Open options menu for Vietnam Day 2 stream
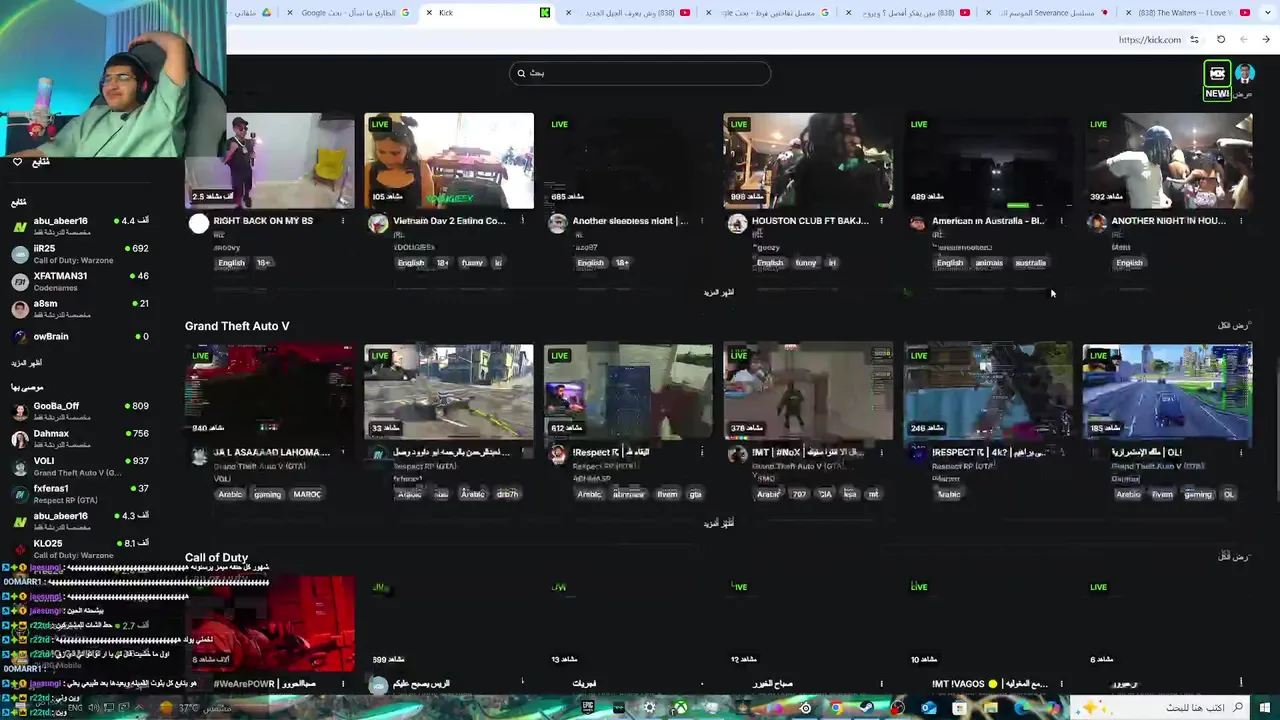 (x=523, y=221)
